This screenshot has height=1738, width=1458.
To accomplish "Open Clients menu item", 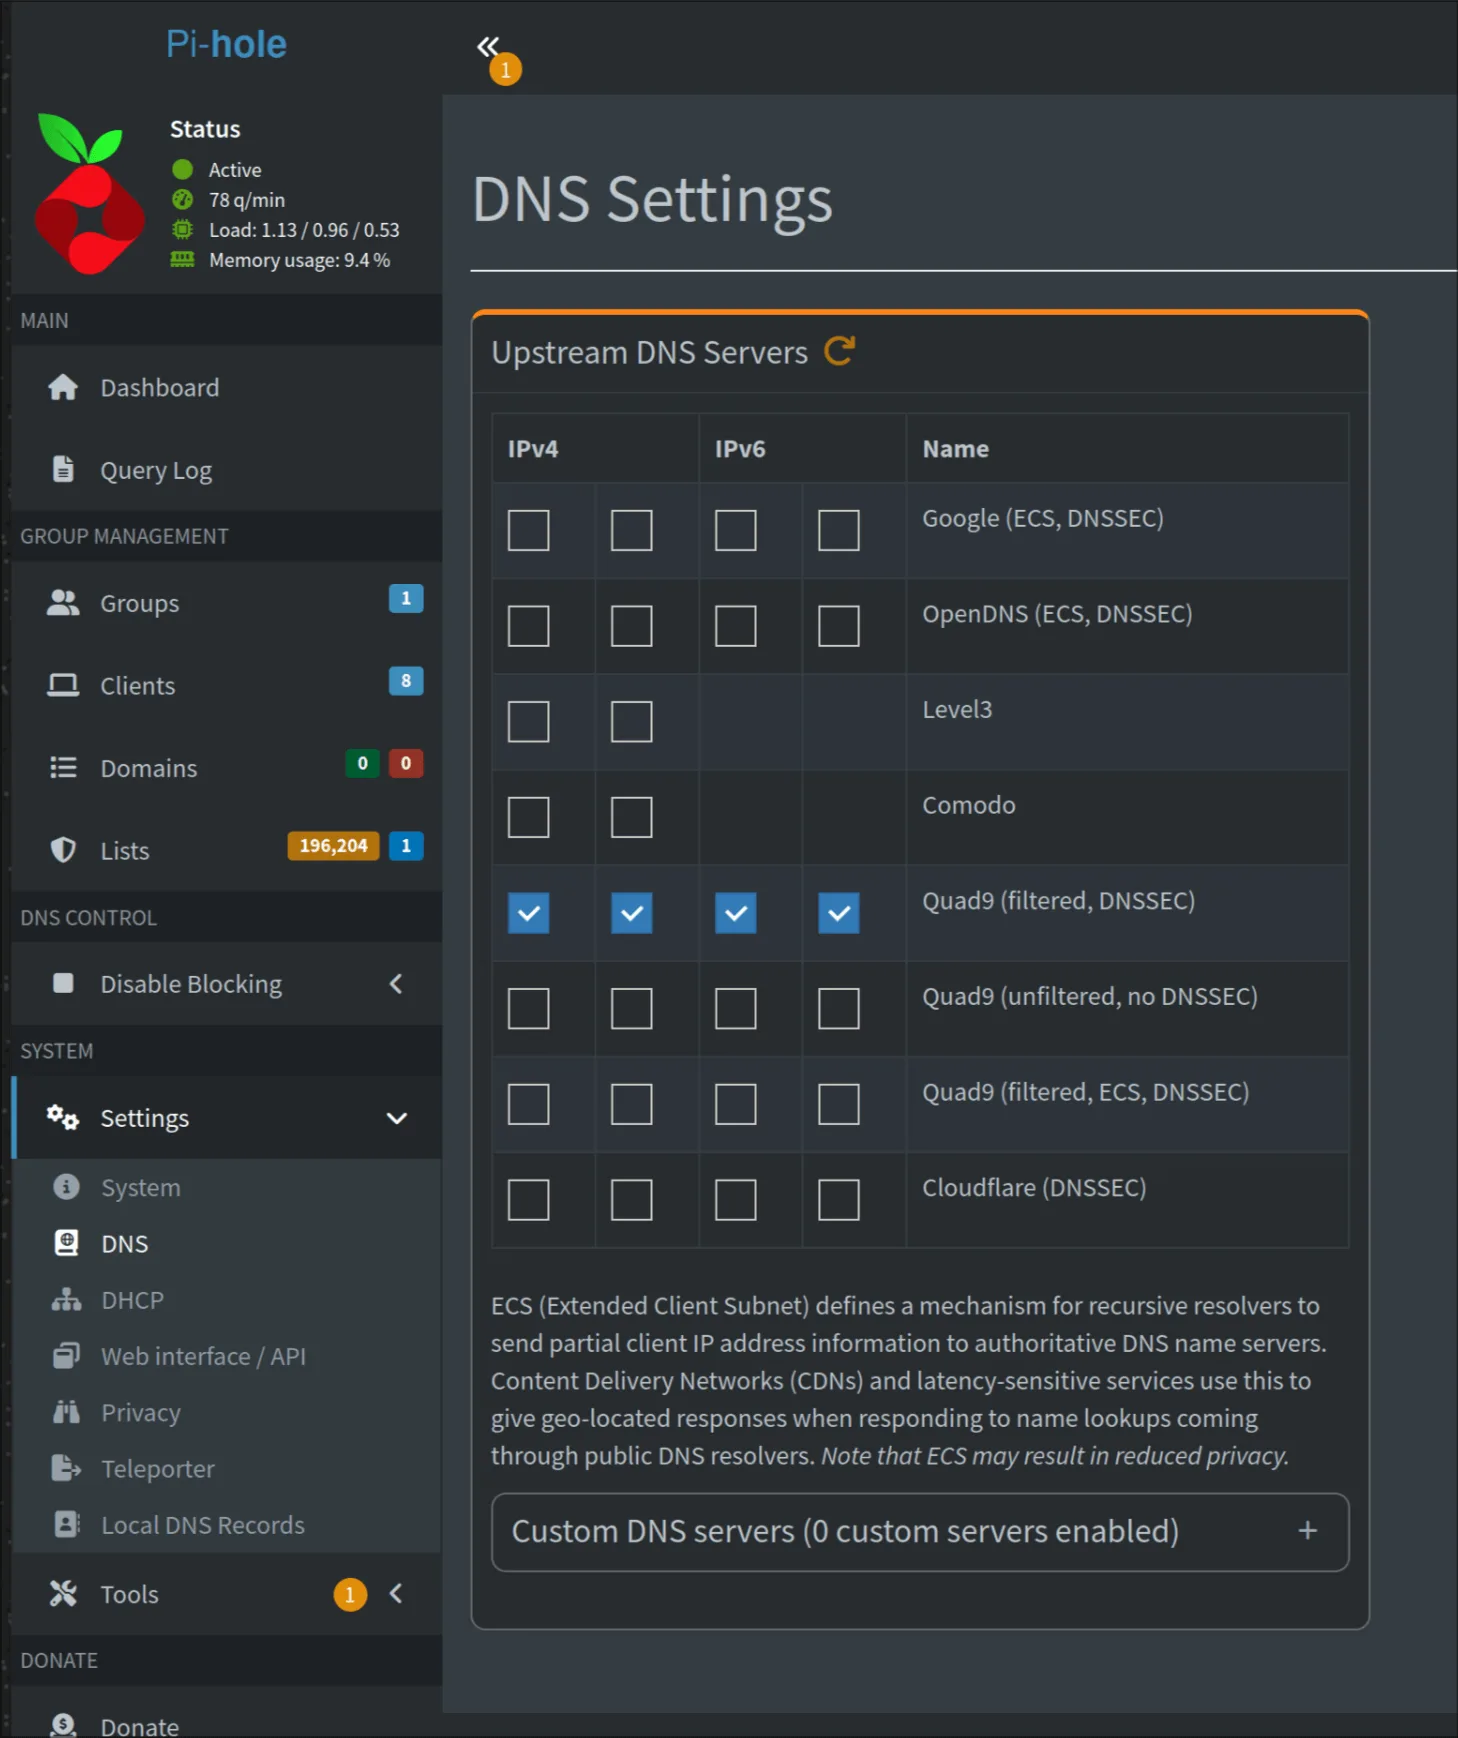I will (226, 686).
